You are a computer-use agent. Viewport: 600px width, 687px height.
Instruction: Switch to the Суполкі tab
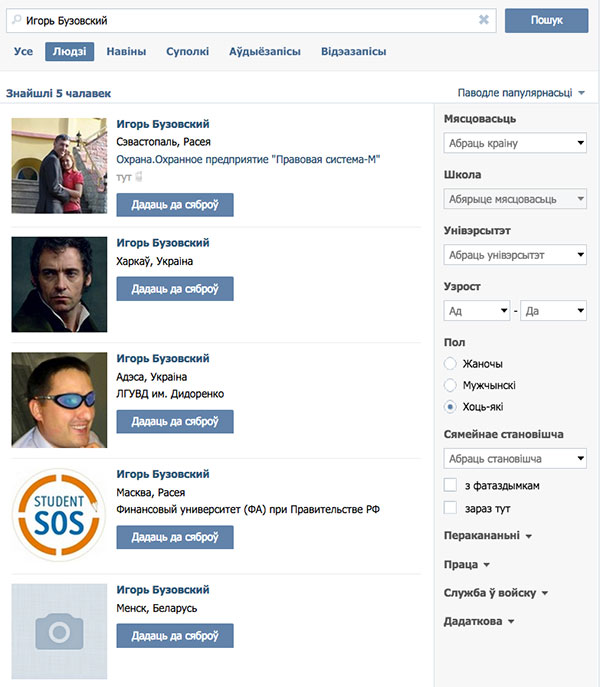pos(188,51)
